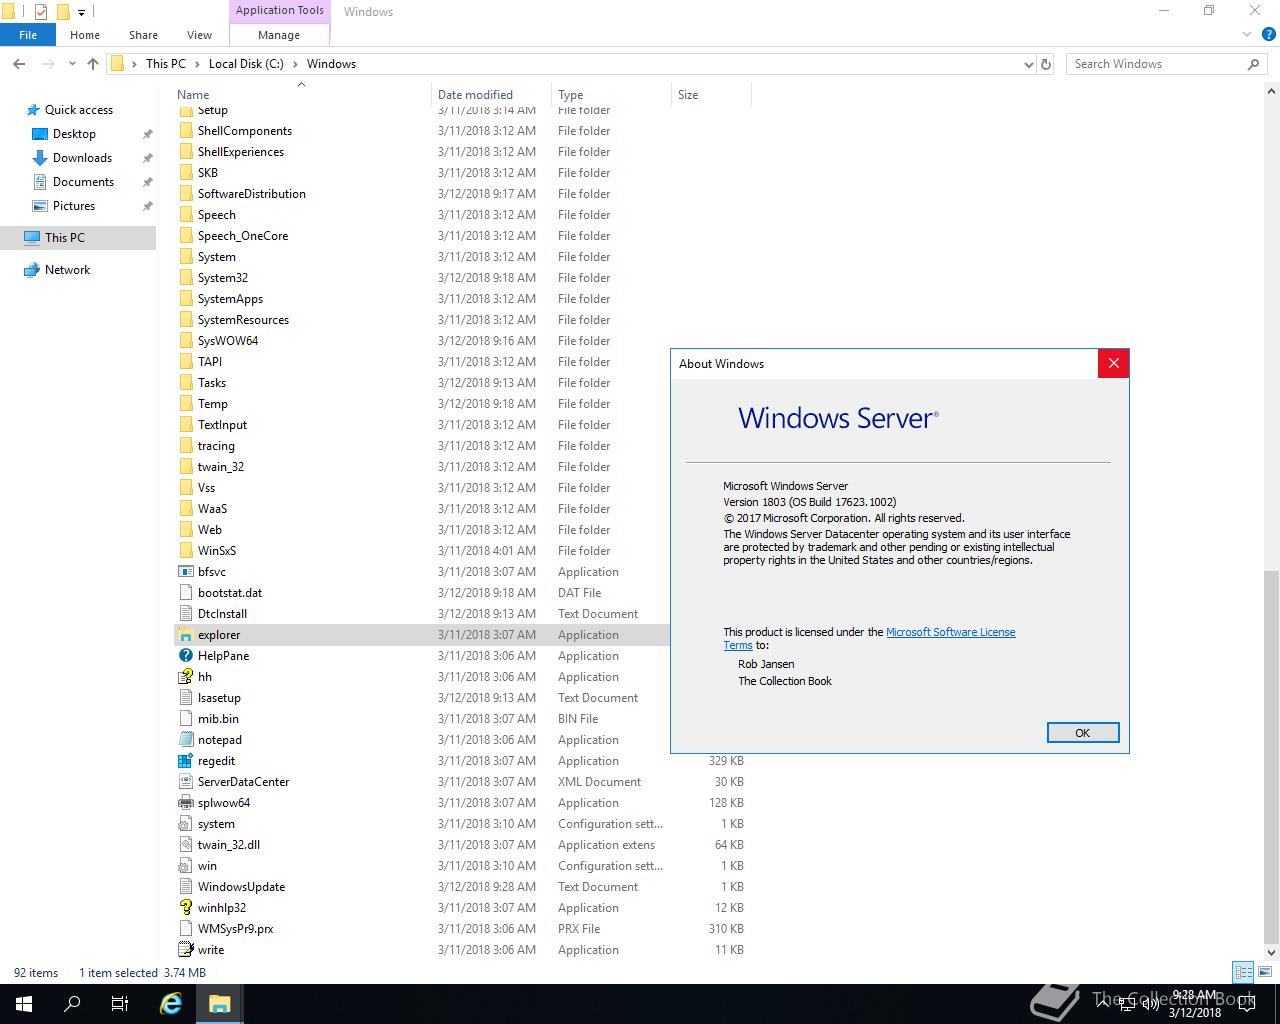Open the Windows Start menu
Screen dimensions: 1280x1024
(24, 1004)
